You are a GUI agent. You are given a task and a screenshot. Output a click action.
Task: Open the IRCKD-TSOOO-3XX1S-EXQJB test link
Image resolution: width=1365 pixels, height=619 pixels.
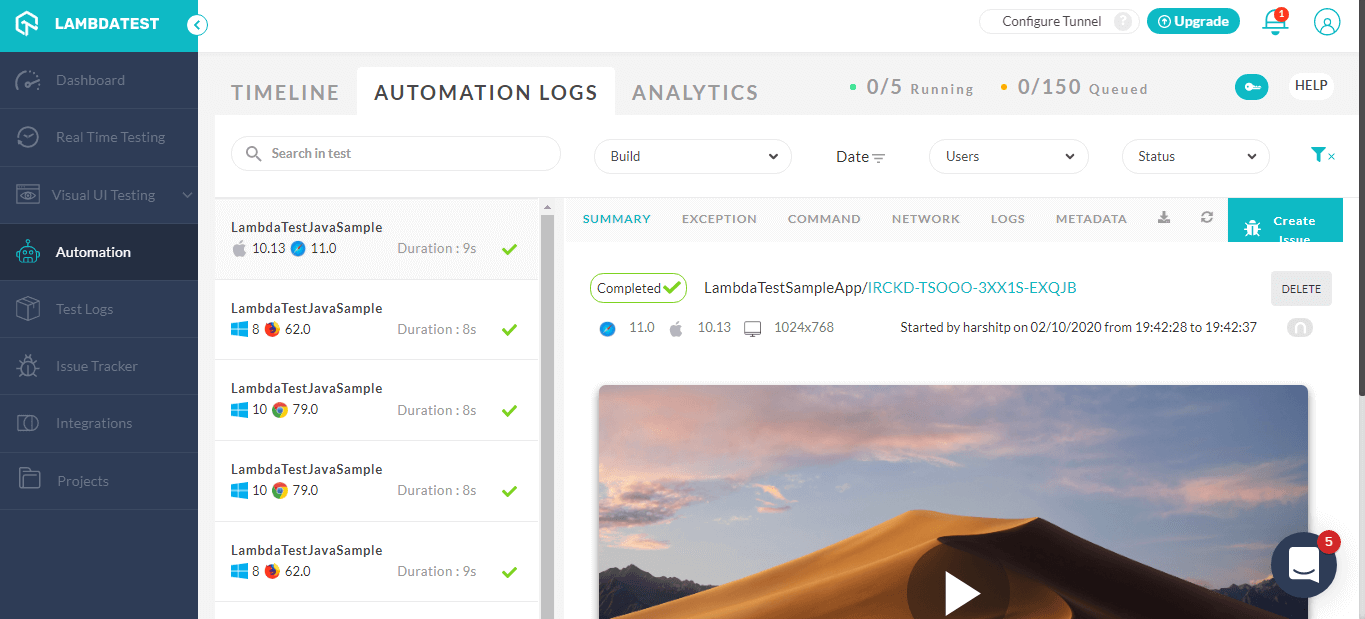click(971, 288)
